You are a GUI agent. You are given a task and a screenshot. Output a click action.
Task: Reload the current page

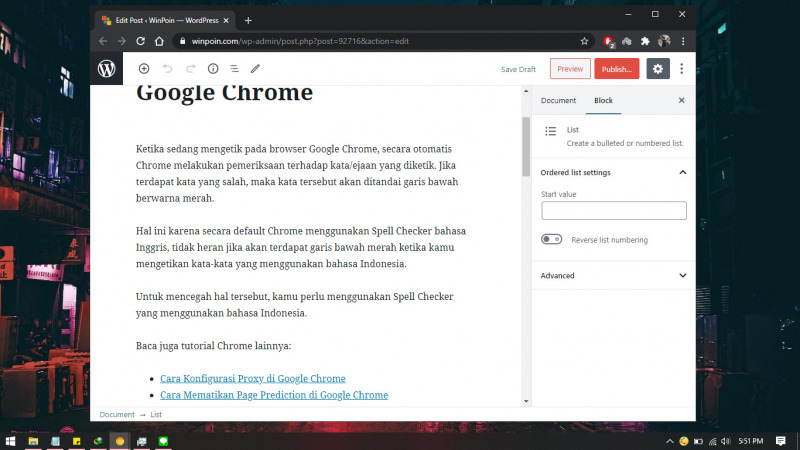tap(140, 41)
